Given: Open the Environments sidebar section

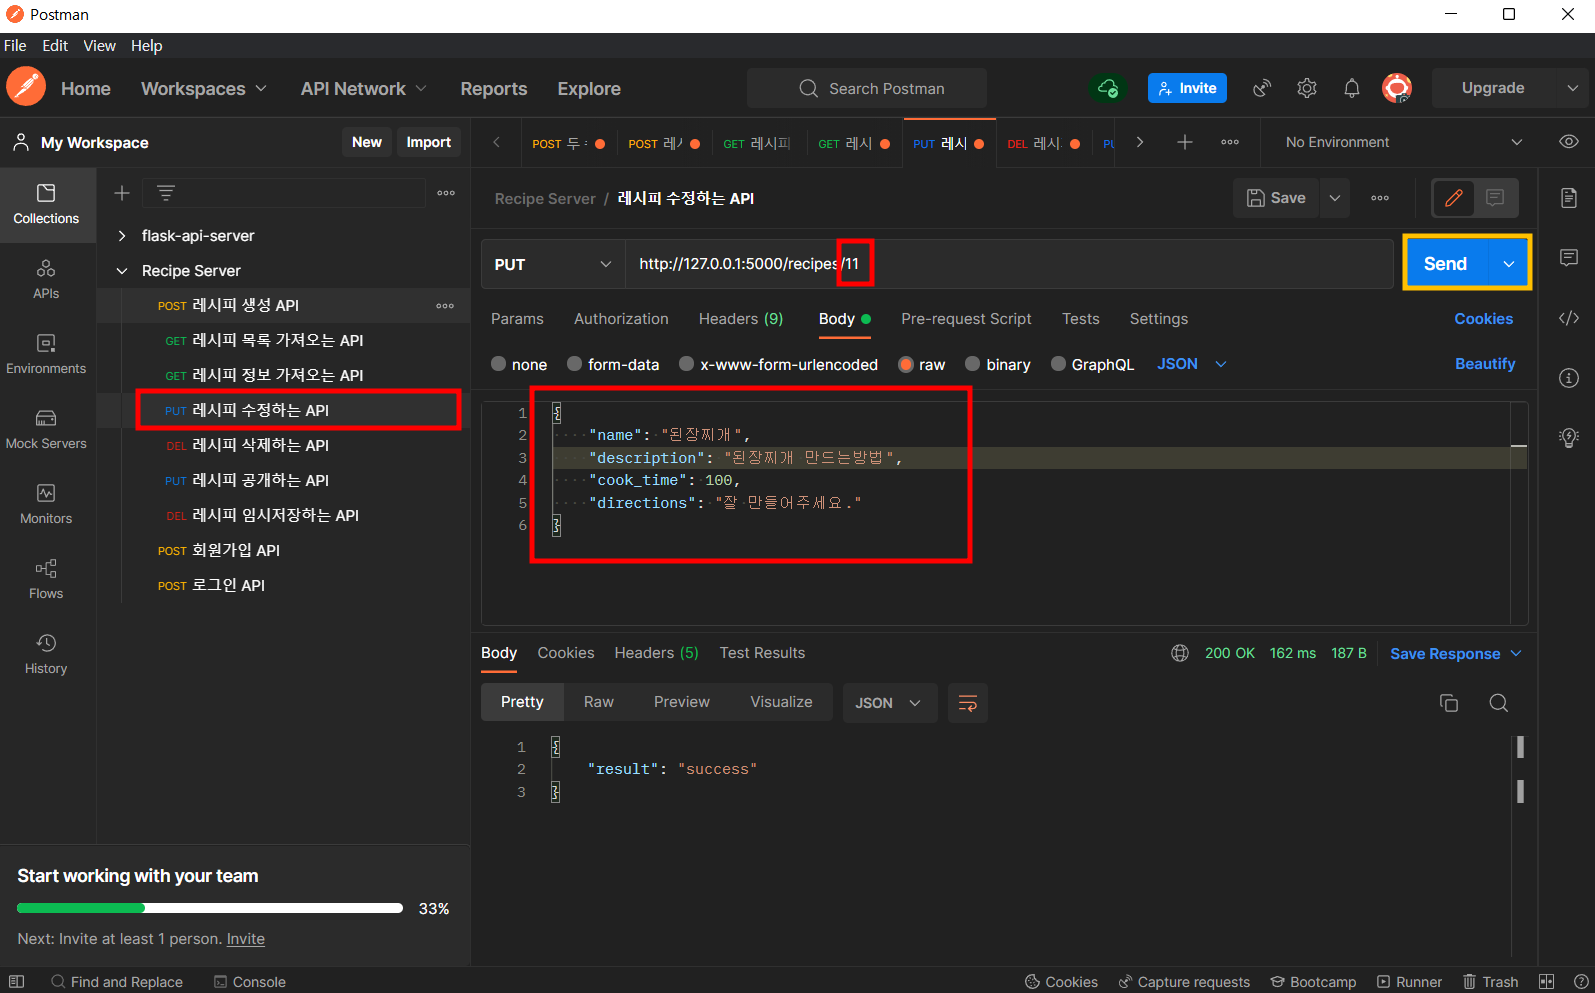Looking at the screenshot, I should [x=46, y=354].
